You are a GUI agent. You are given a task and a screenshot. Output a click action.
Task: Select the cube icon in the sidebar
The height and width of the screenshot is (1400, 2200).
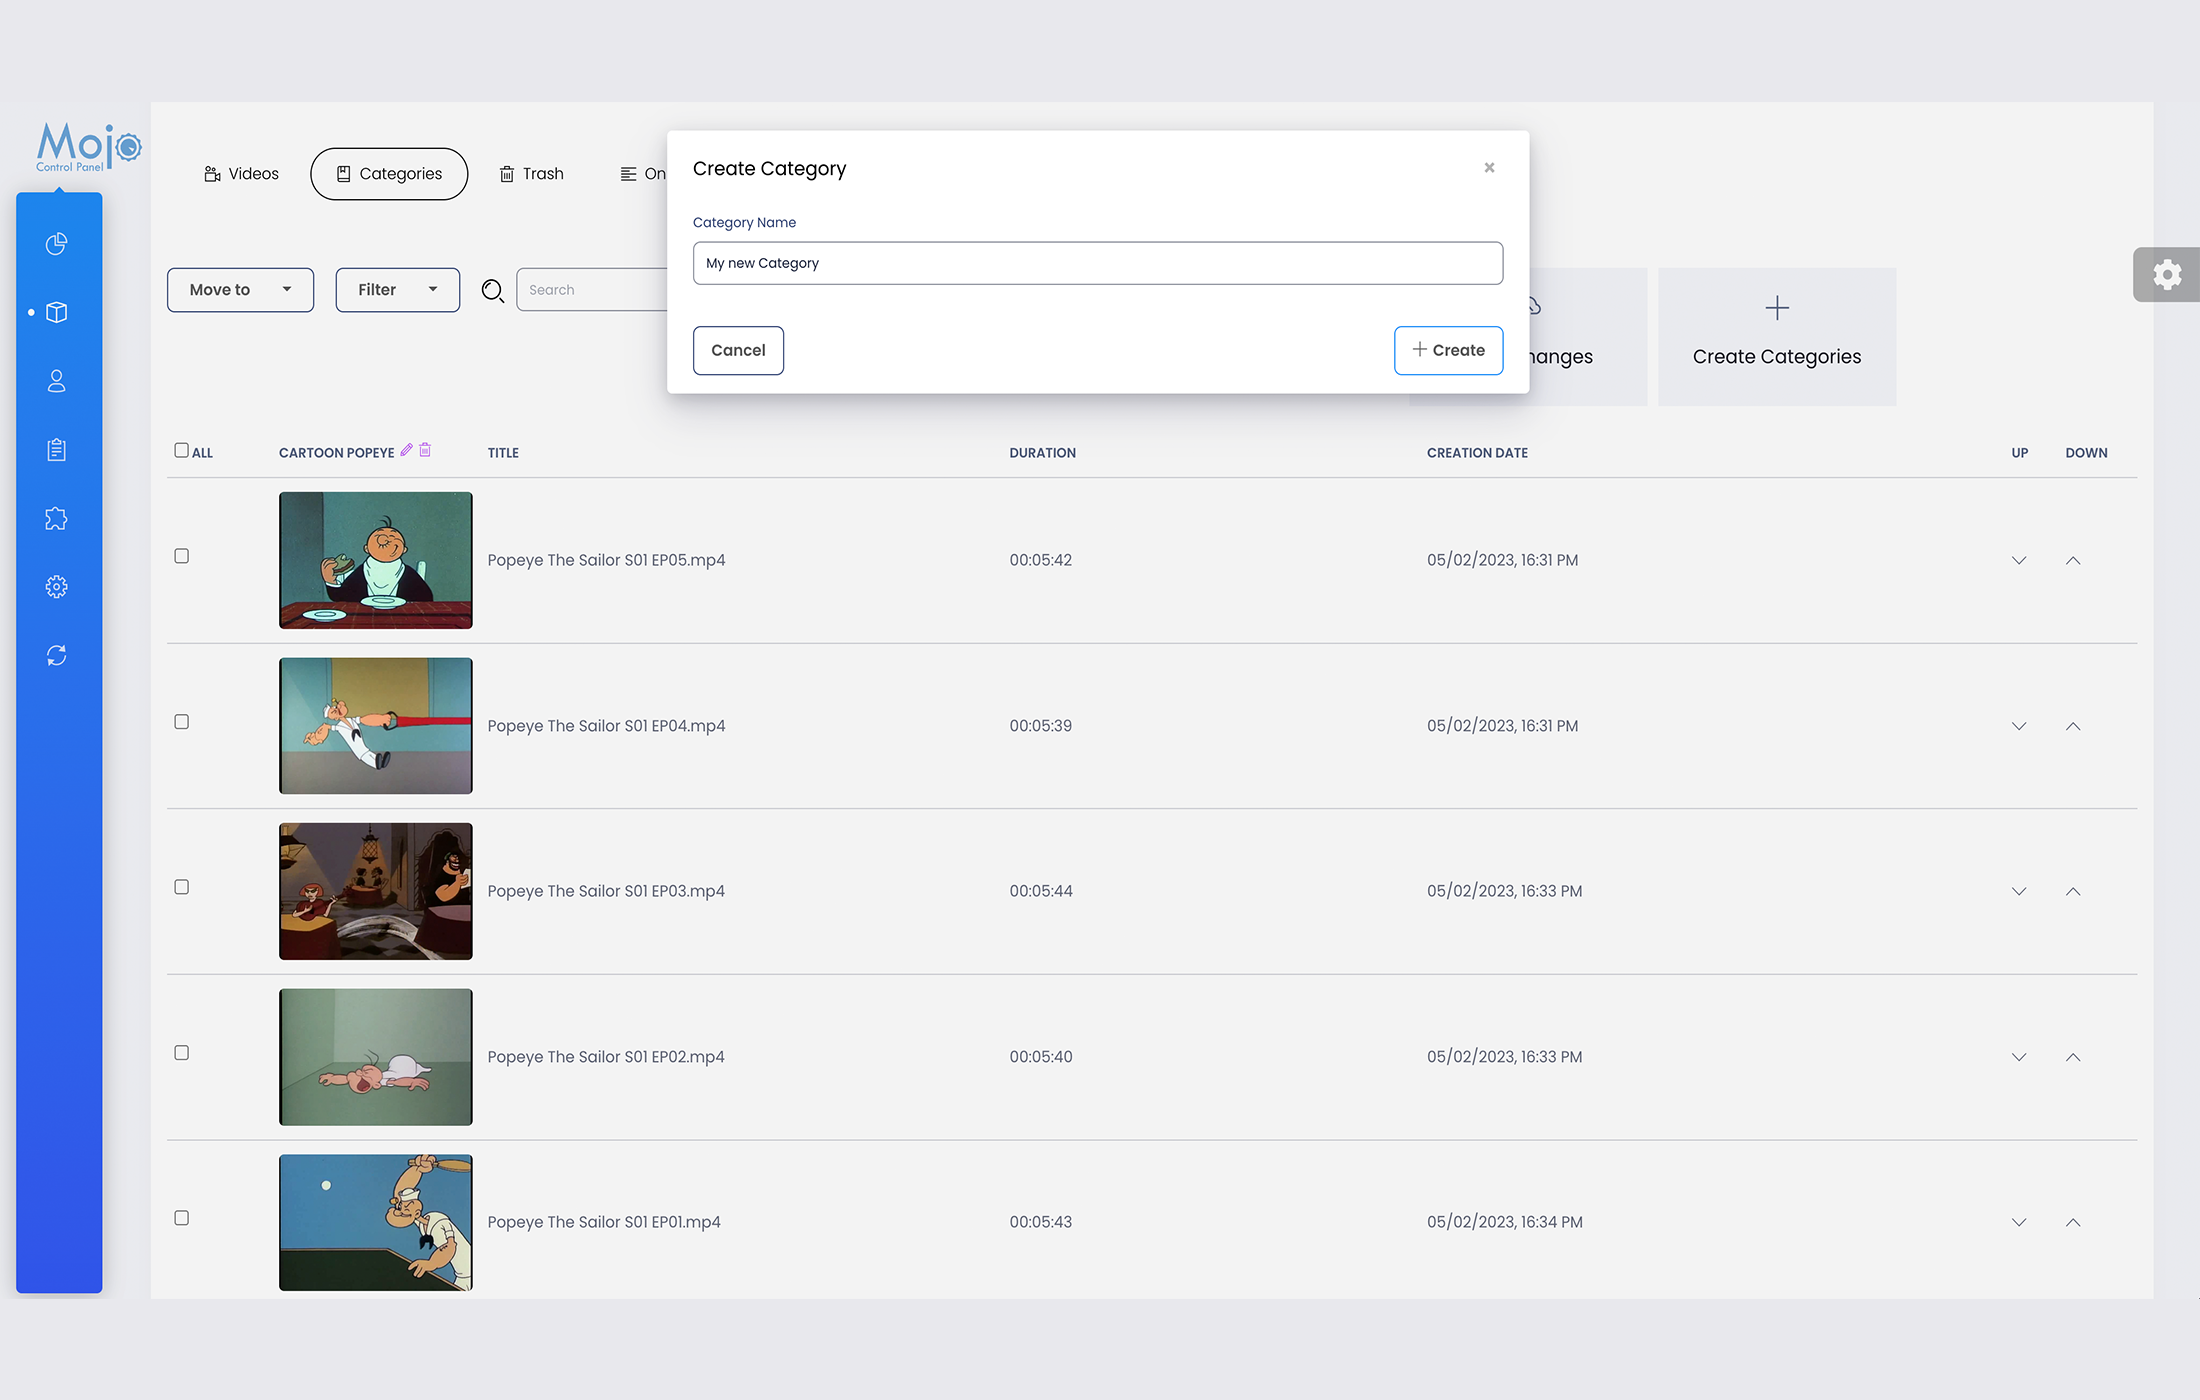tap(56, 311)
